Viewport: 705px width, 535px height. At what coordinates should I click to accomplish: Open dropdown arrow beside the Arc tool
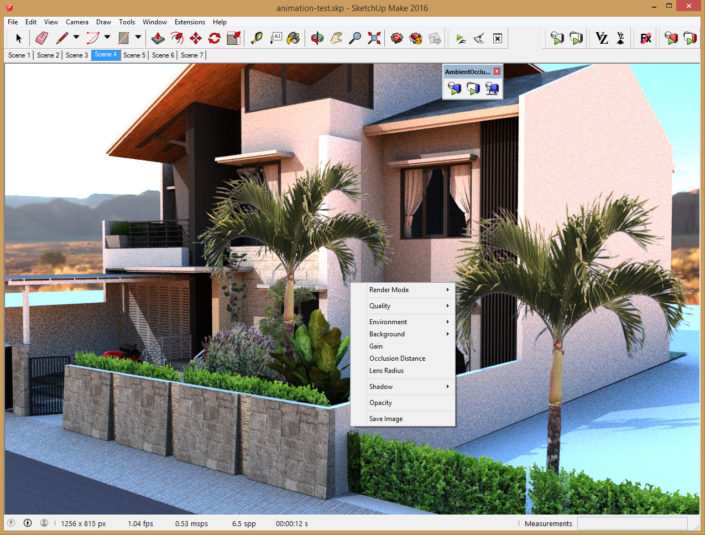point(107,38)
